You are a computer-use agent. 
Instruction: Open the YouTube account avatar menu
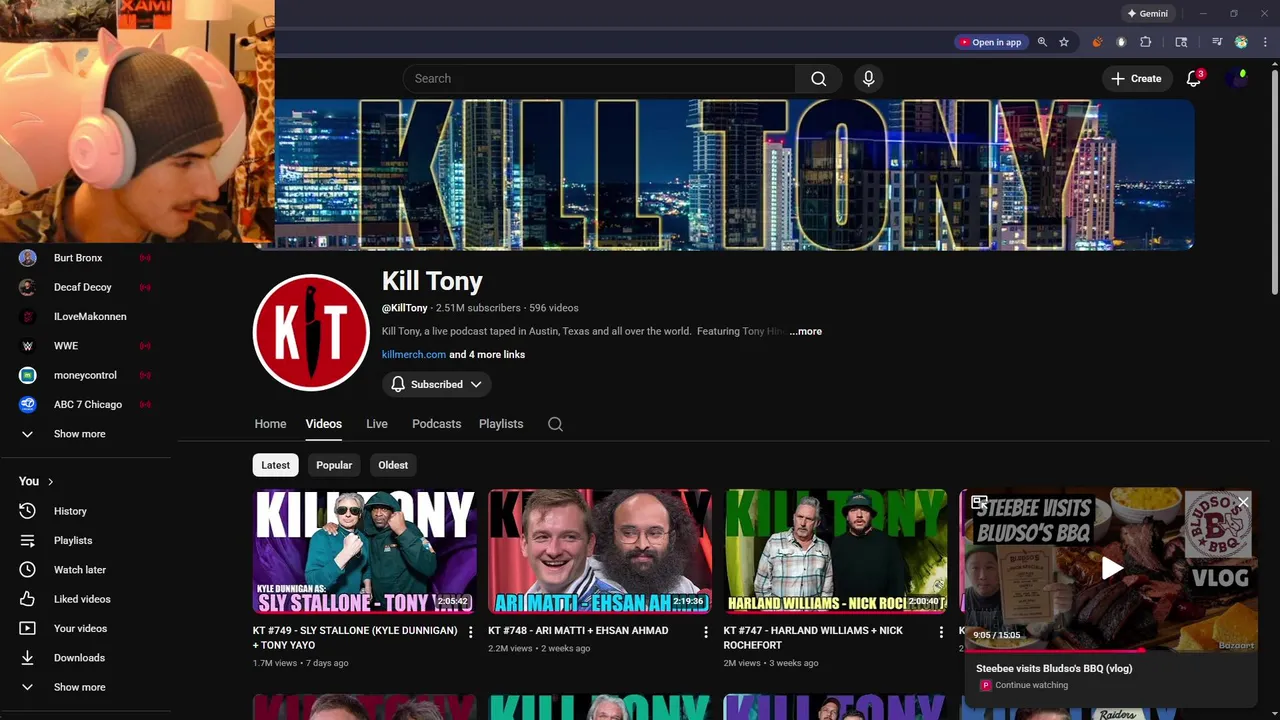click(1238, 78)
